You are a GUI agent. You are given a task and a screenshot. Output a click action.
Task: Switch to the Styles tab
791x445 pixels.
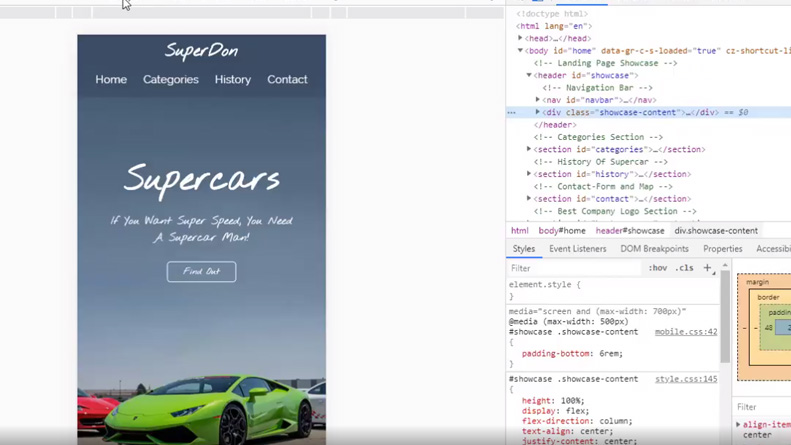[x=524, y=249]
